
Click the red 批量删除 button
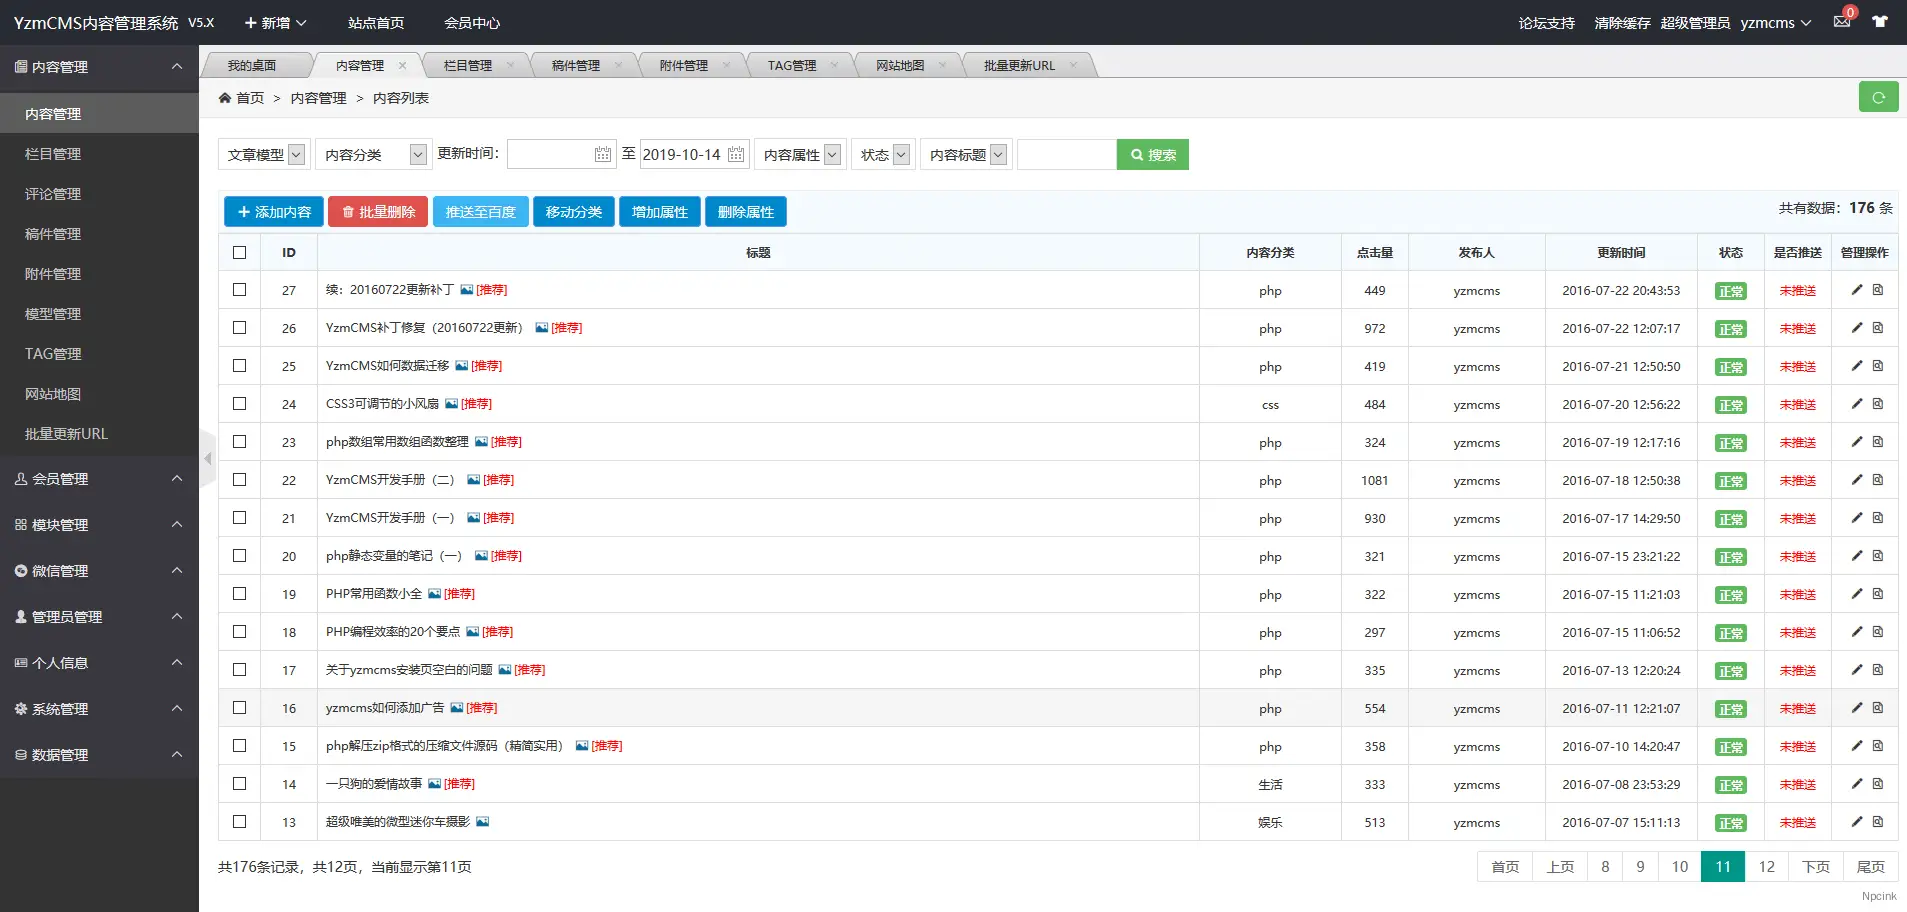(x=378, y=212)
